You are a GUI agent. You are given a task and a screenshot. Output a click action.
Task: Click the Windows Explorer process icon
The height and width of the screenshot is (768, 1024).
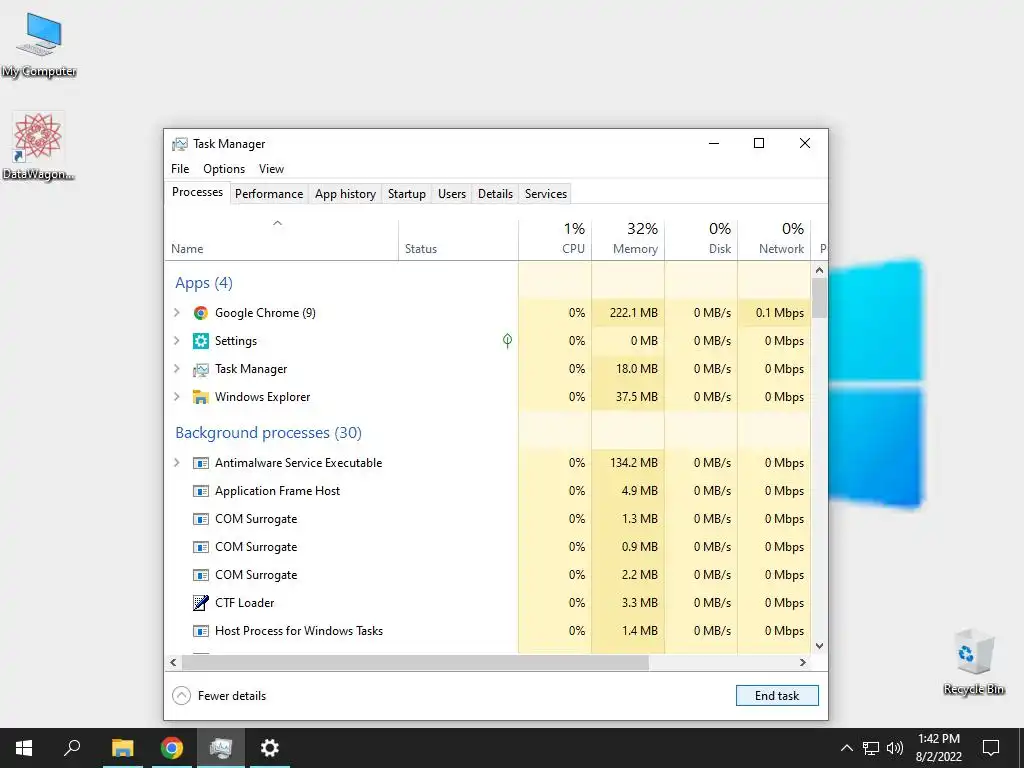(x=200, y=397)
